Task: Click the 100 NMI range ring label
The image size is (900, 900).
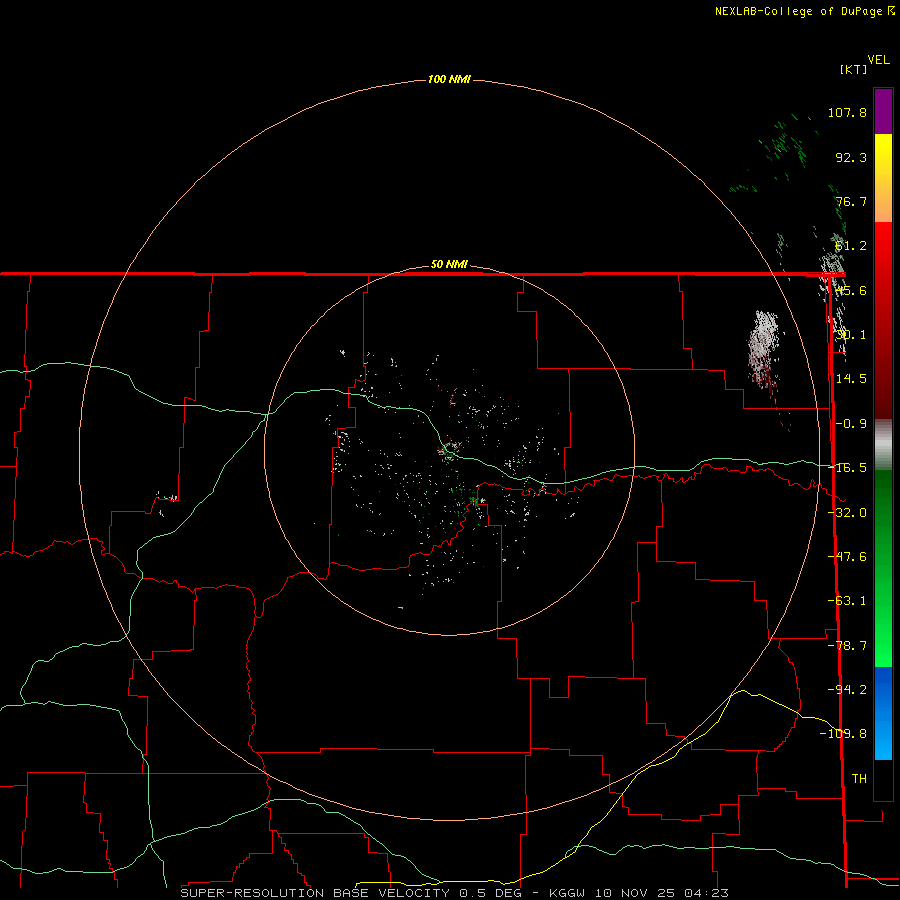Action: [449, 79]
